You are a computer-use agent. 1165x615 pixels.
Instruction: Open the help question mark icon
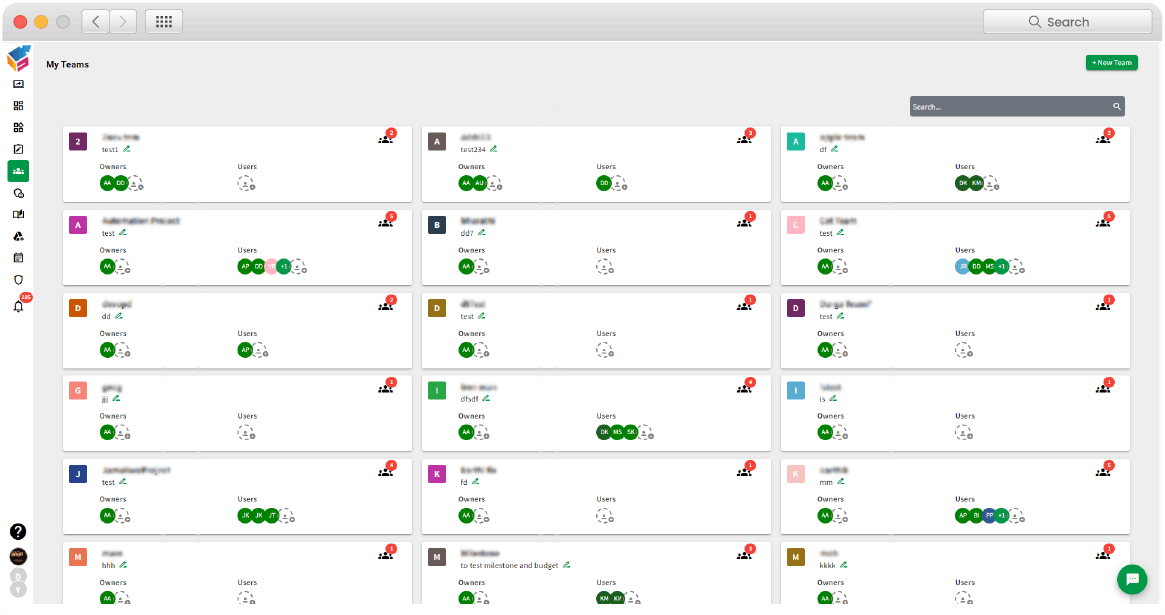coord(18,533)
